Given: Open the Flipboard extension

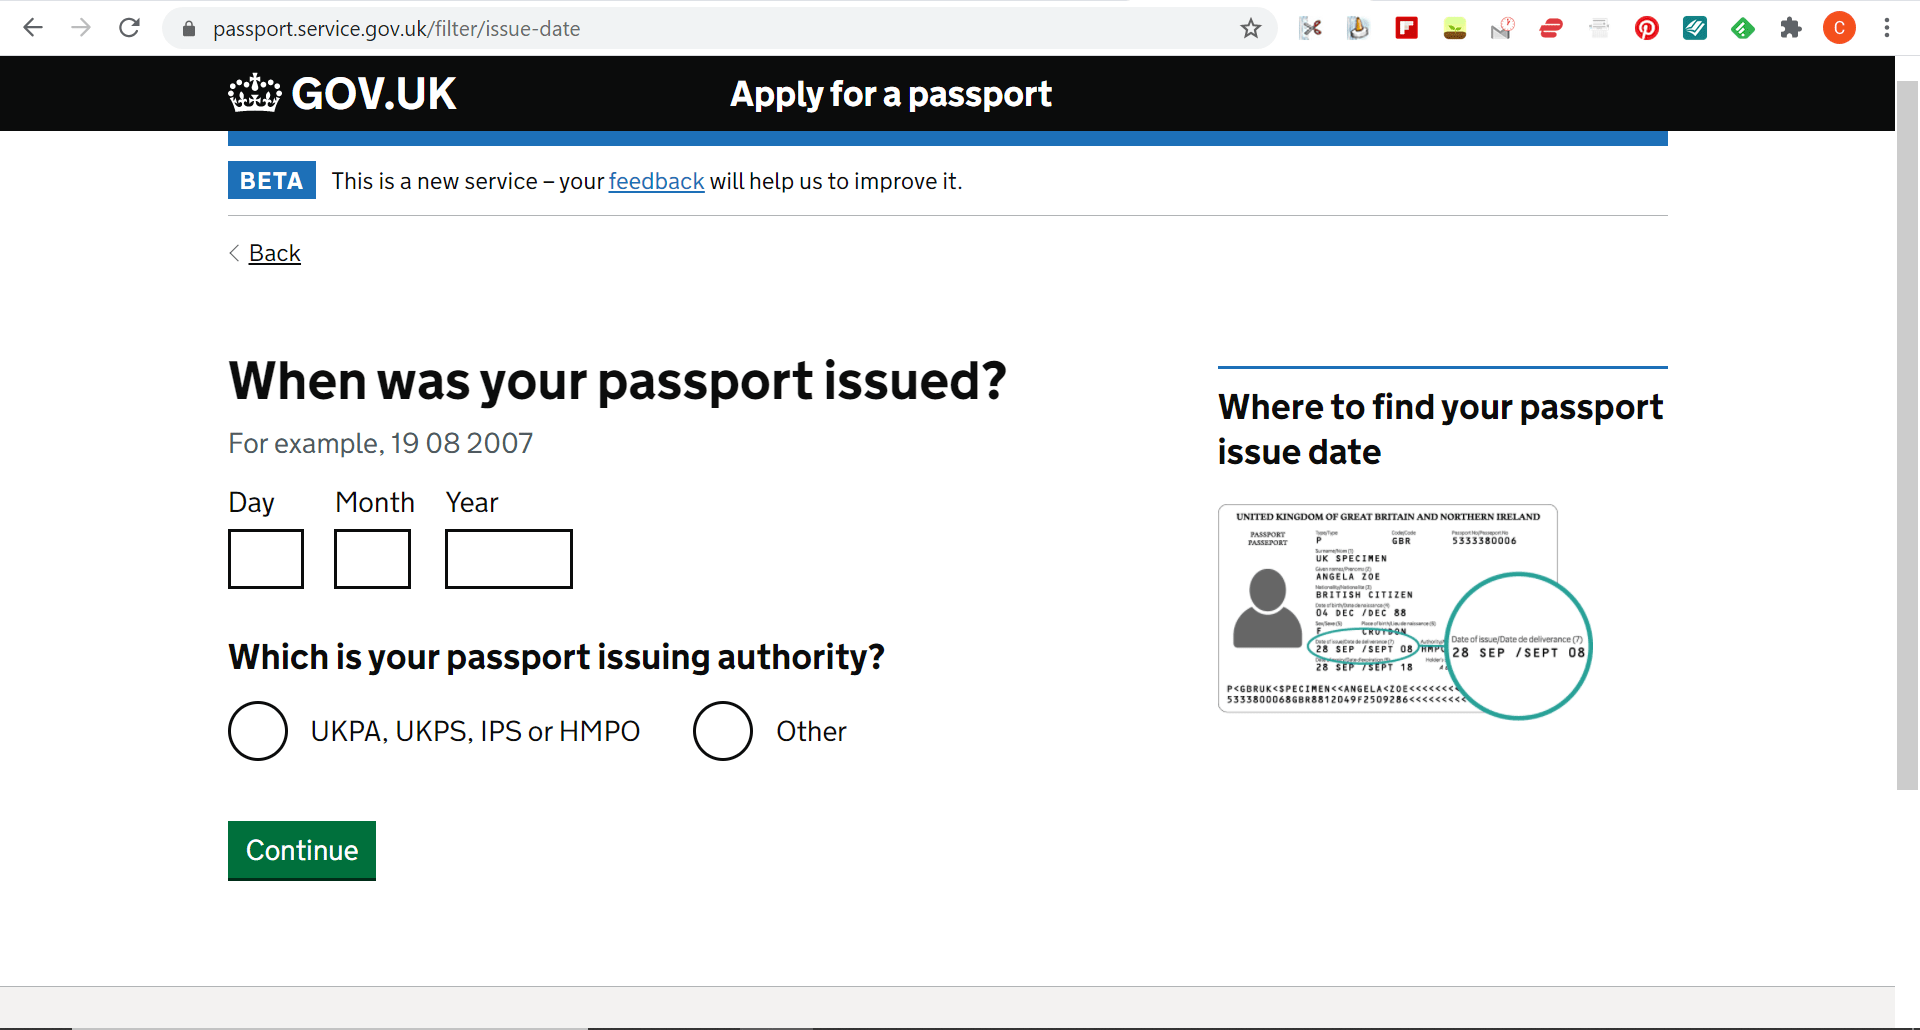Looking at the screenshot, I should tap(1406, 28).
